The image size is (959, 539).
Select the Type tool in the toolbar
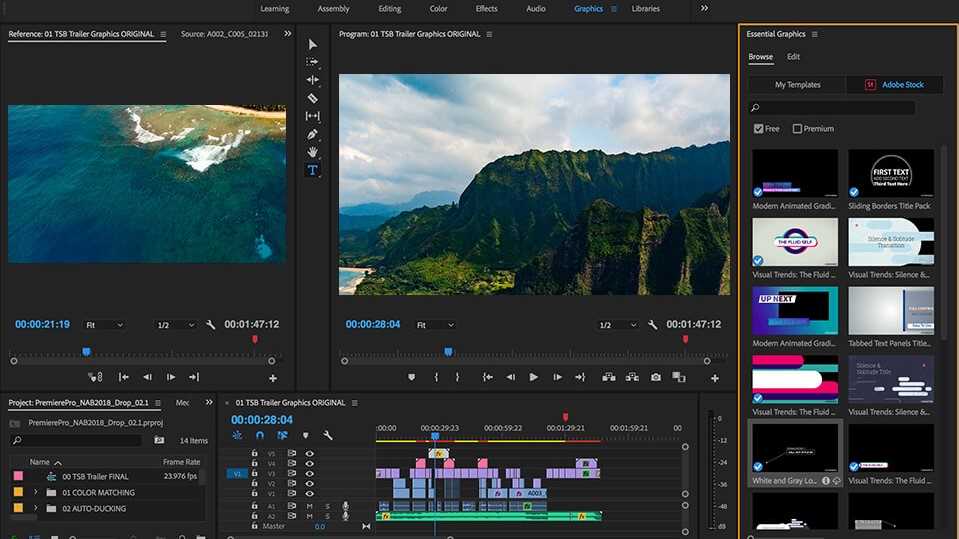point(312,170)
